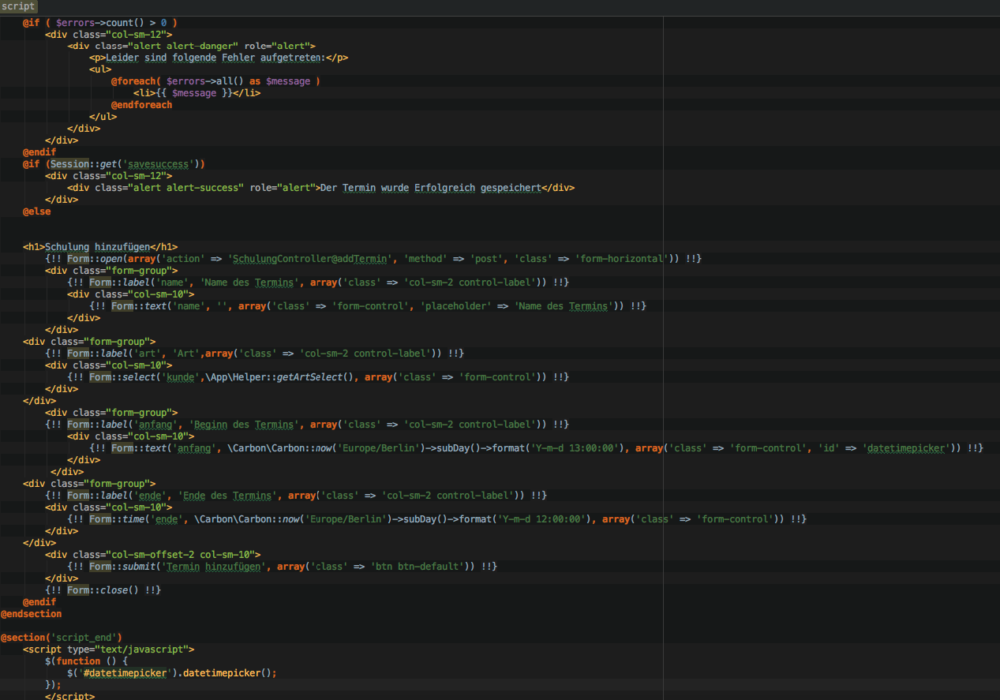The image size is (1000, 700).
Task: Place cursor on the first @if $errors line
Action: point(100,23)
